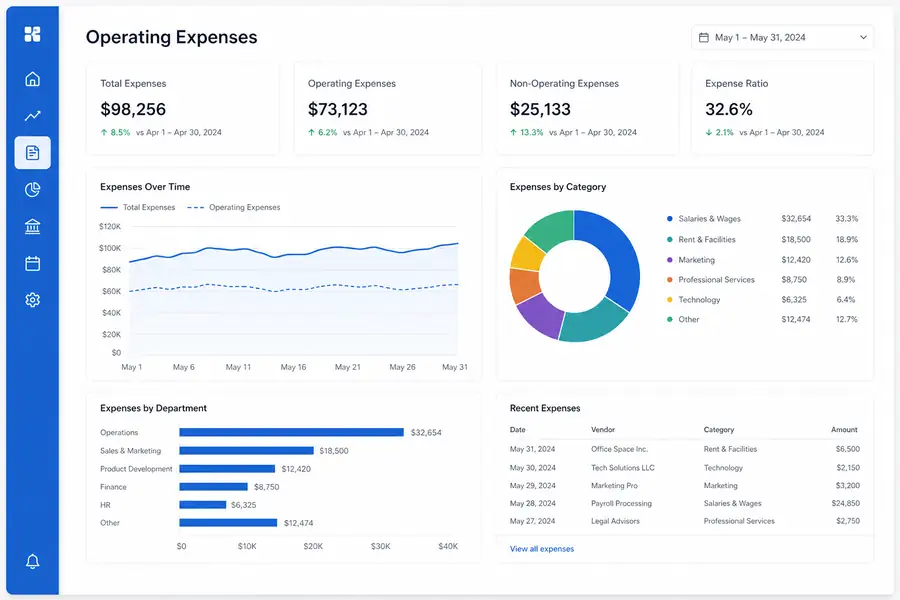Select the Tech Solutions LLC vendor row
Image resolution: width=900 pixels, height=600 pixels.
pos(685,467)
